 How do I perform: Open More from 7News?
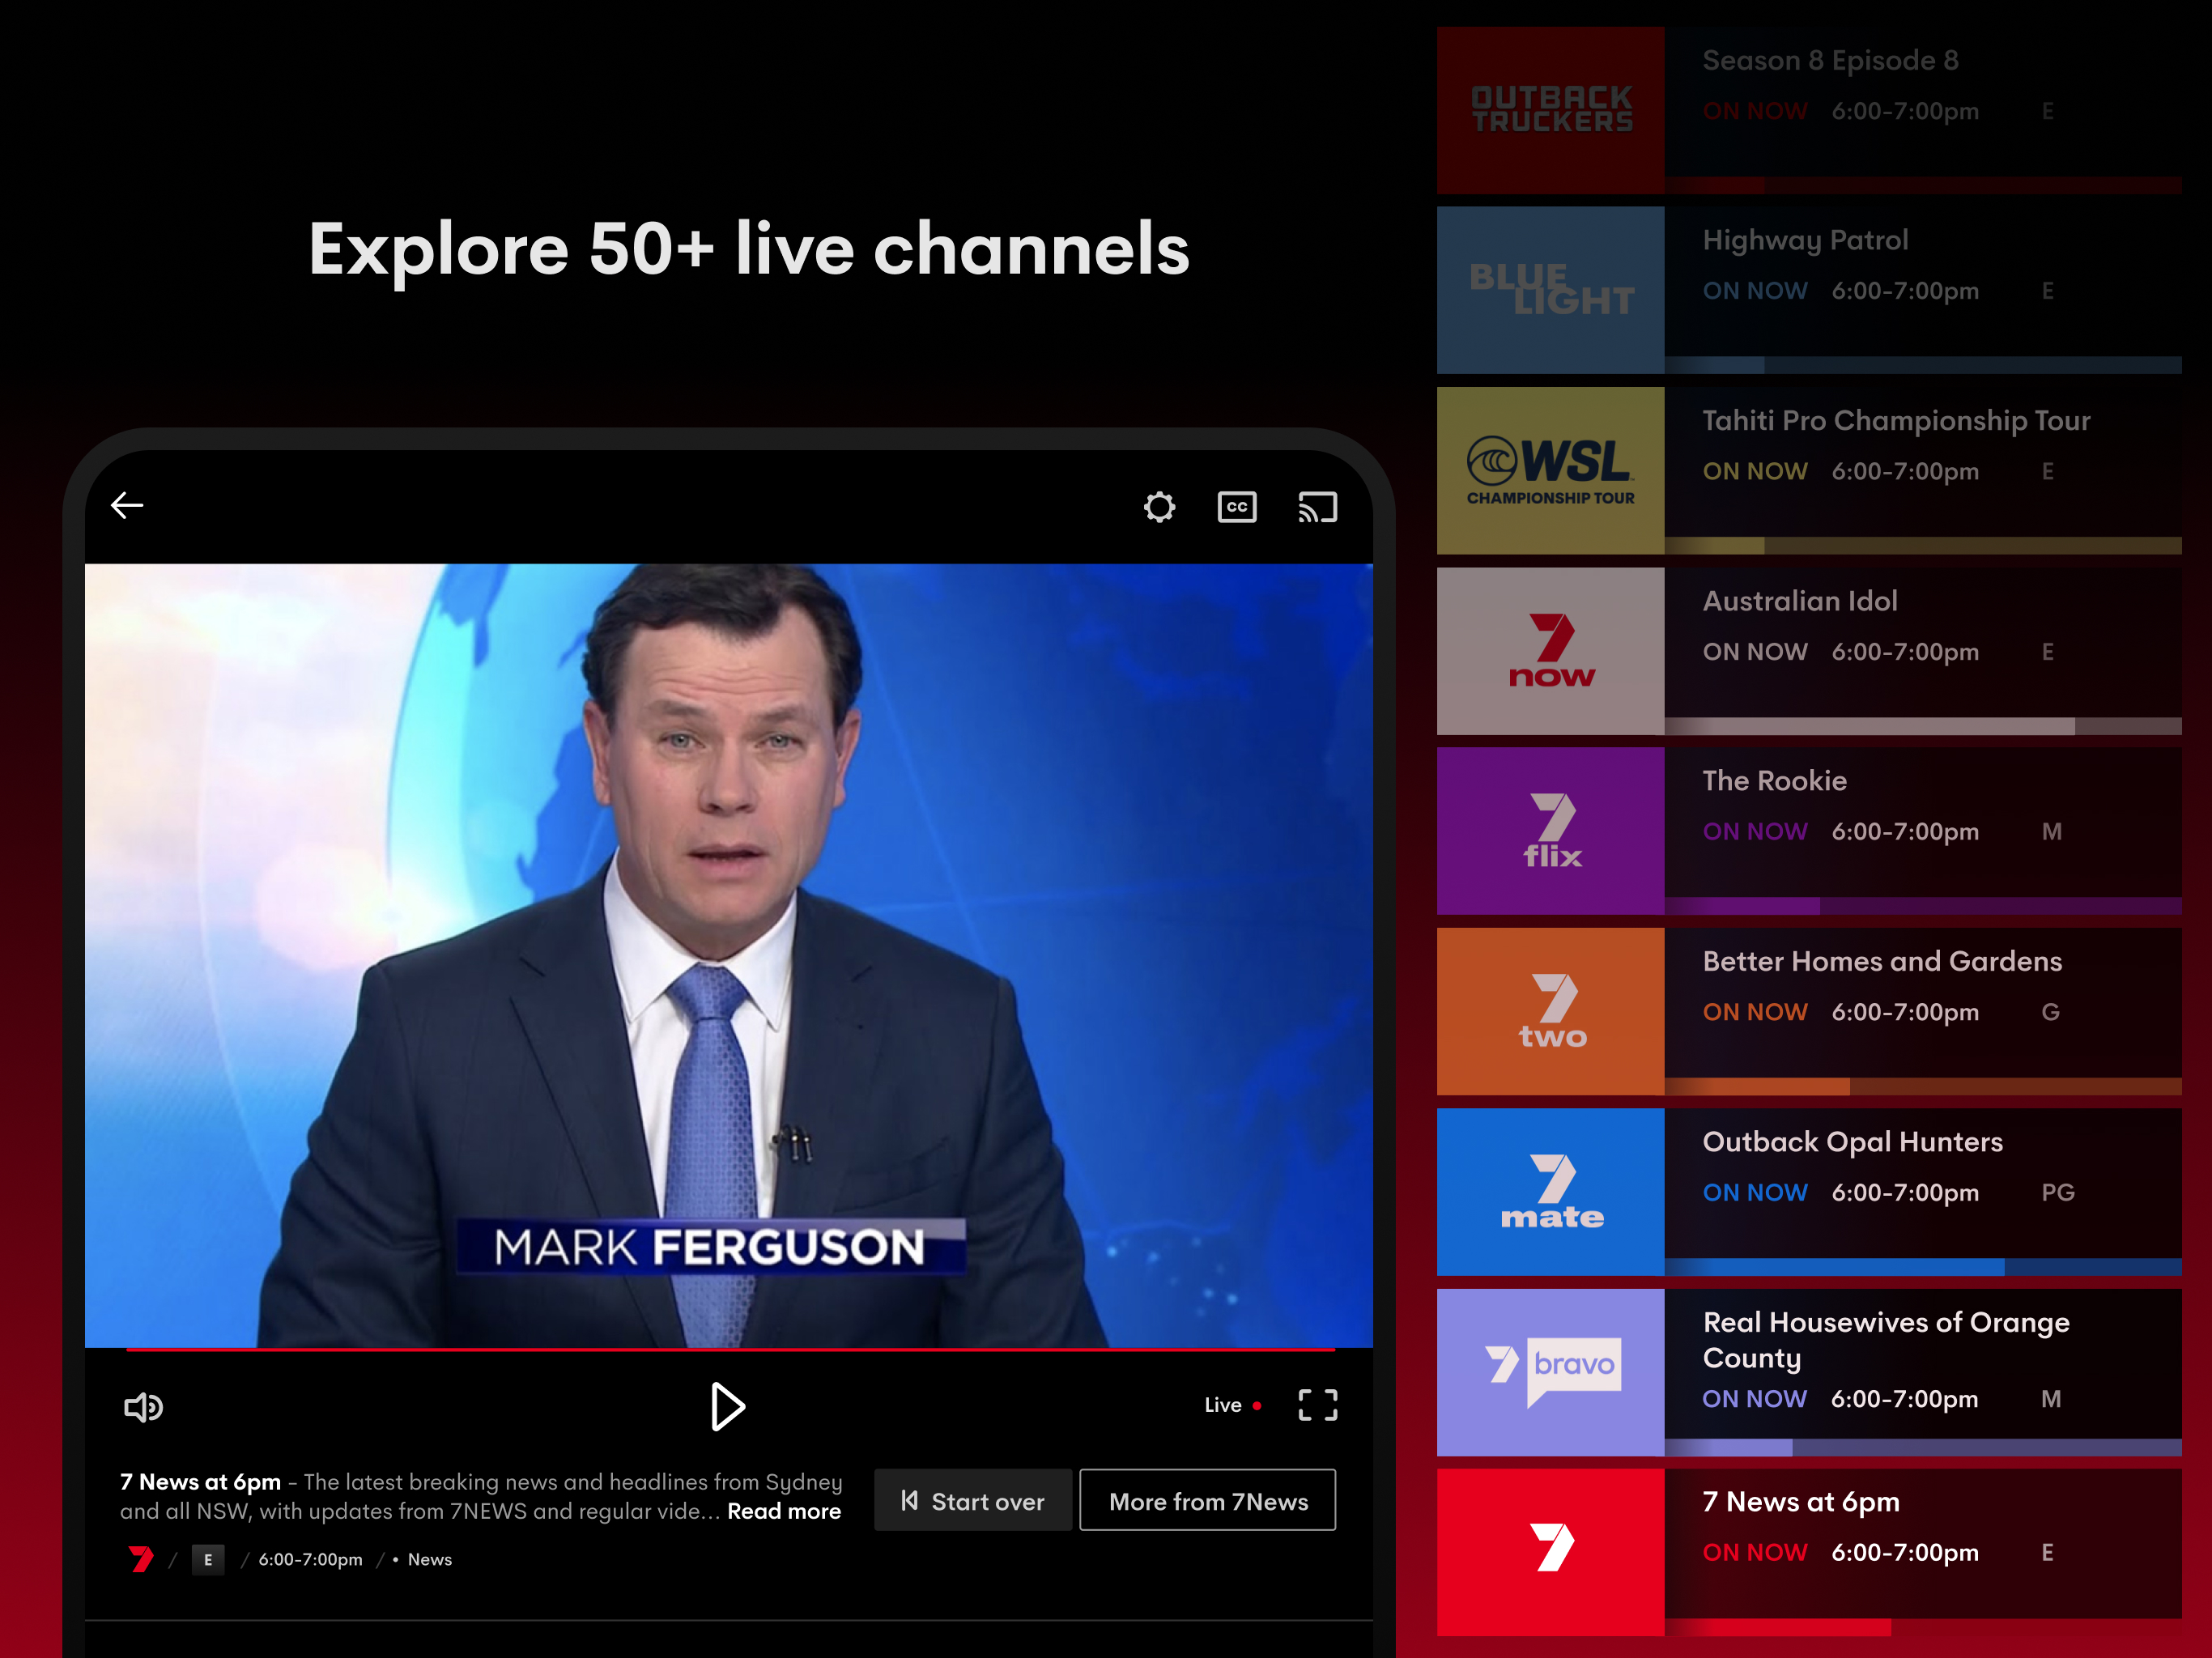pyautogui.click(x=1208, y=1500)
